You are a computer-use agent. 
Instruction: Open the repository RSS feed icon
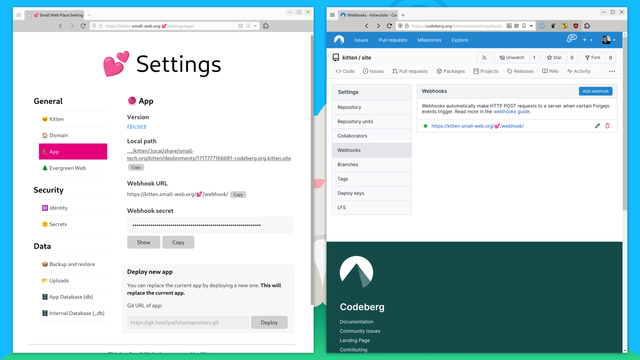tap(484, 58)
